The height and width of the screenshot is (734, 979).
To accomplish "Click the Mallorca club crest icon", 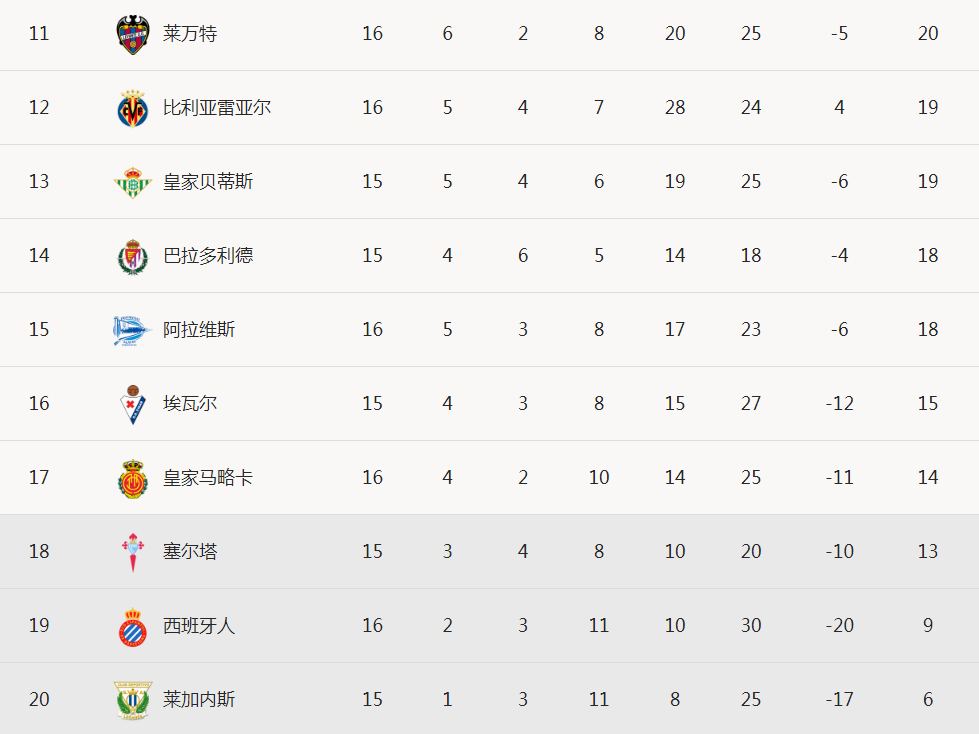I will coord(132,478).
